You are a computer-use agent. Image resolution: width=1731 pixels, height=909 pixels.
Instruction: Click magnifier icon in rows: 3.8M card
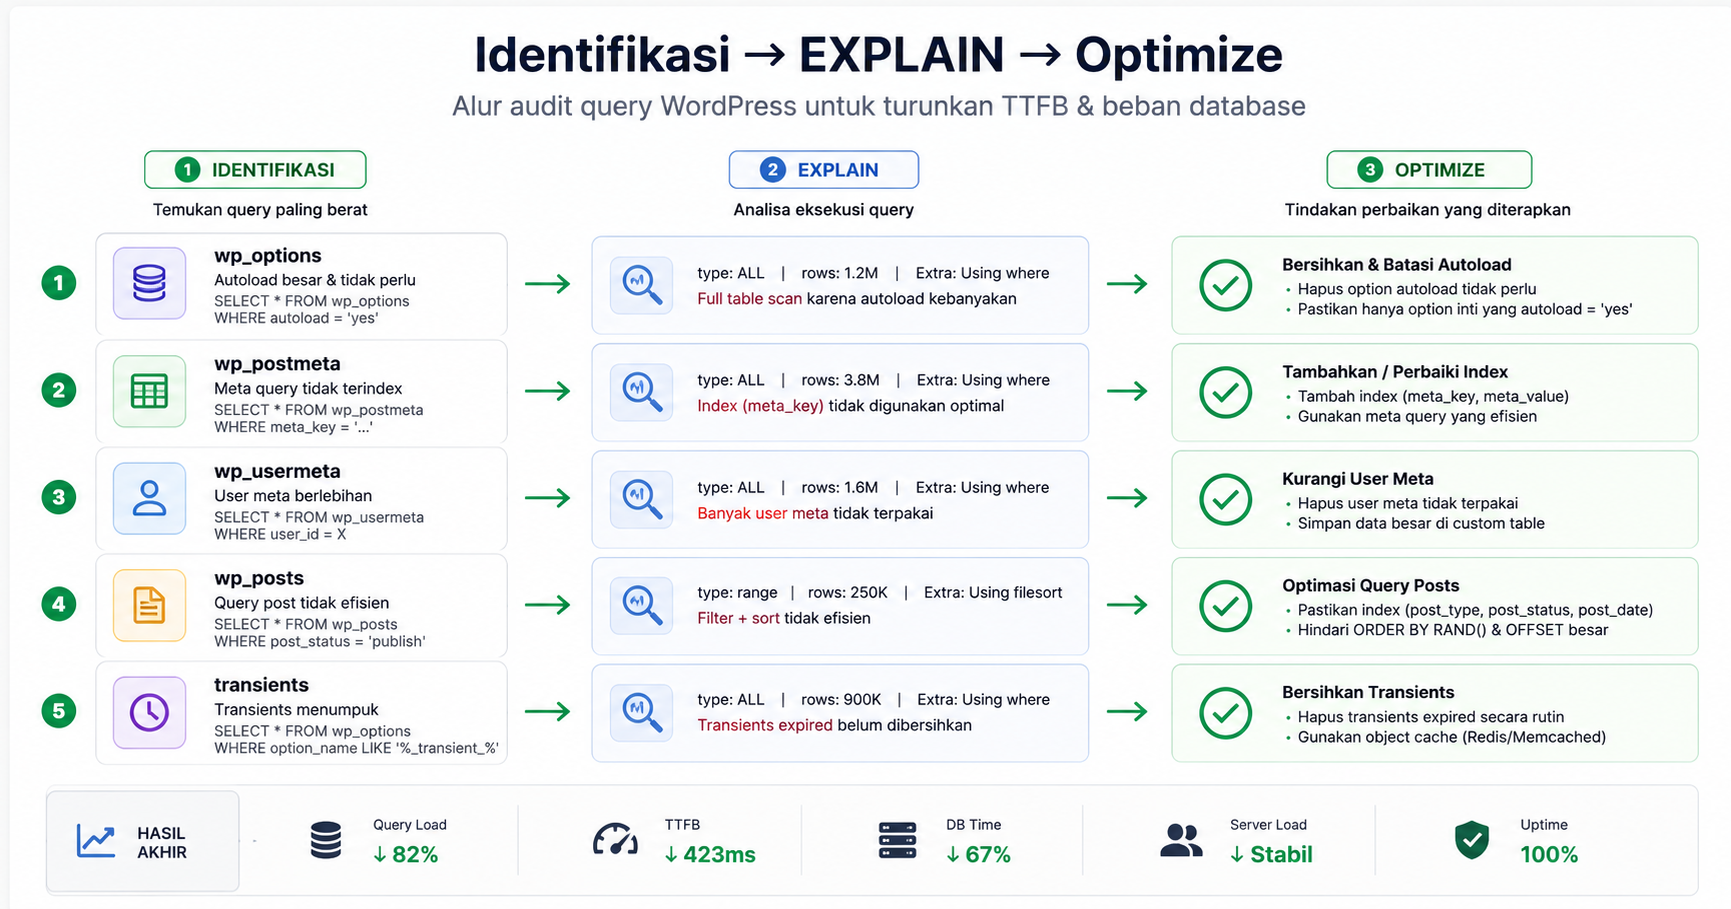[641, 391]
